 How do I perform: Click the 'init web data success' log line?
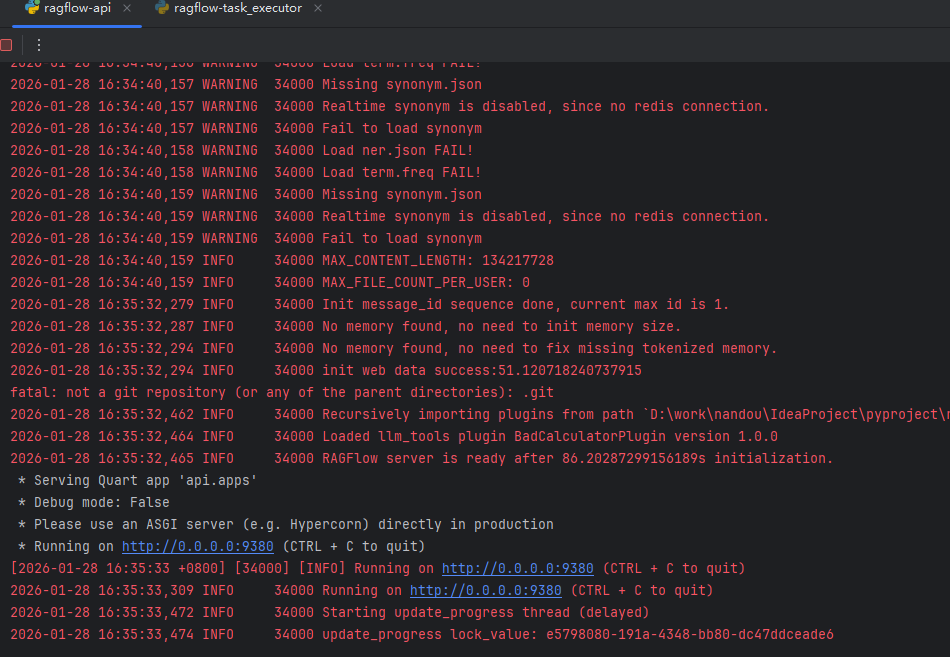tap(326, 370)
